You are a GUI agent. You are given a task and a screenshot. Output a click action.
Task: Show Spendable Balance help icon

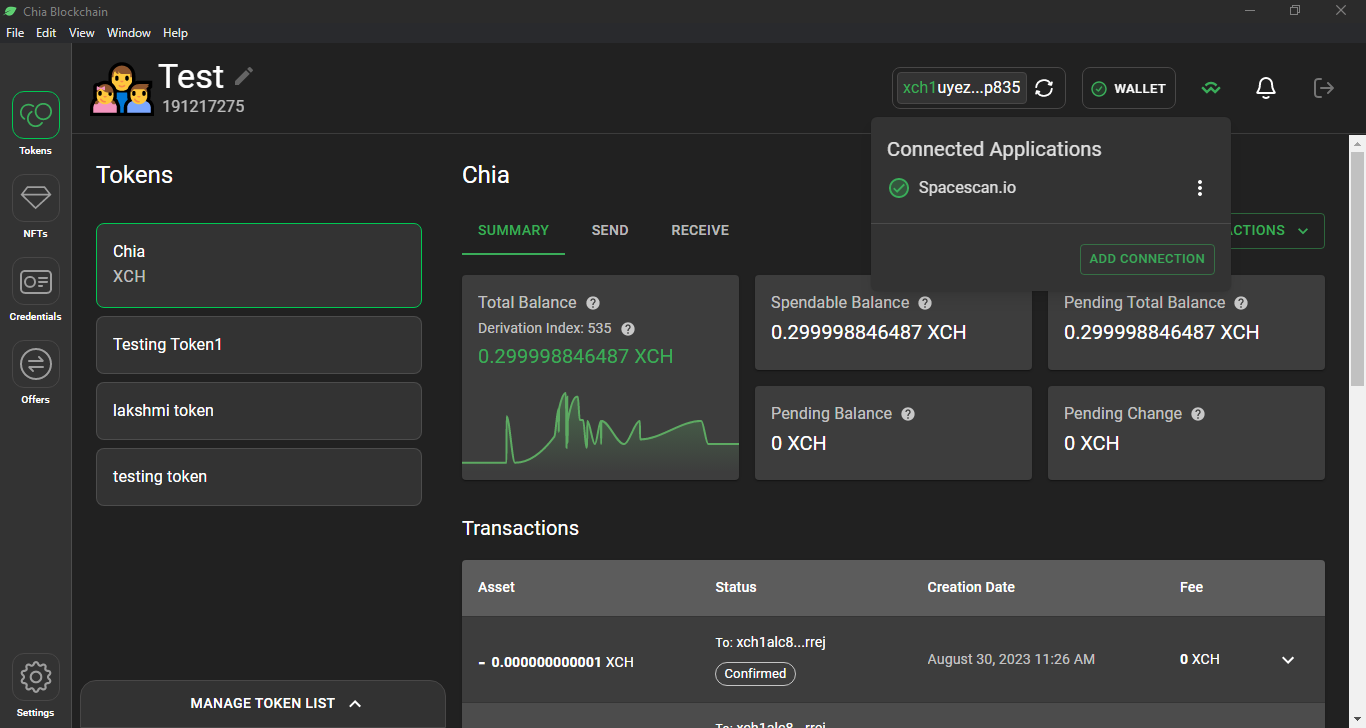[x=925, y=303]
